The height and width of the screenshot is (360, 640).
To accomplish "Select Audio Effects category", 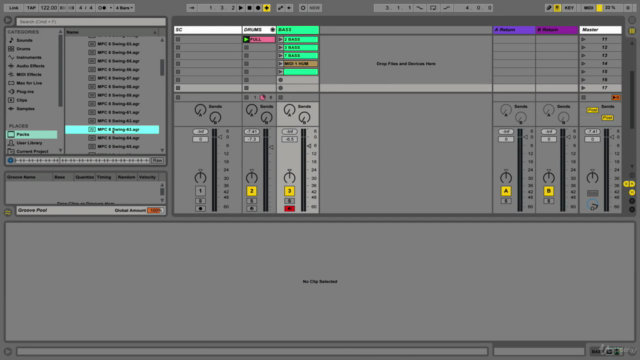I will click(x=30, y=66).
